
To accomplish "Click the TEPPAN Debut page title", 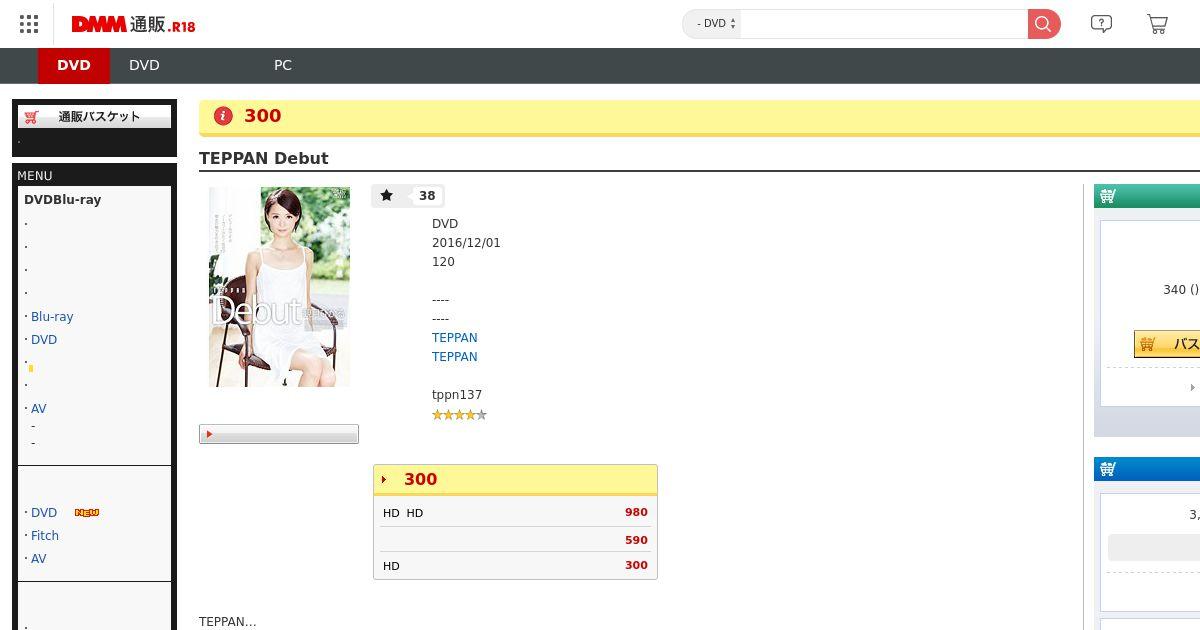I will [x=264, y=158].
